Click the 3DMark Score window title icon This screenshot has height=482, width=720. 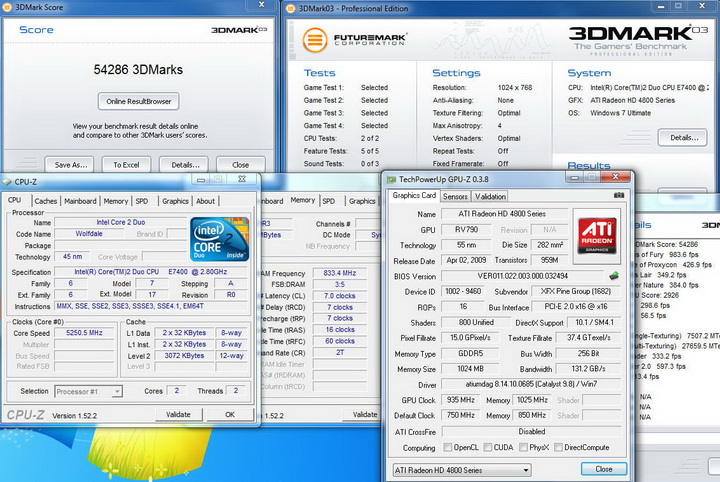[7, 7]
